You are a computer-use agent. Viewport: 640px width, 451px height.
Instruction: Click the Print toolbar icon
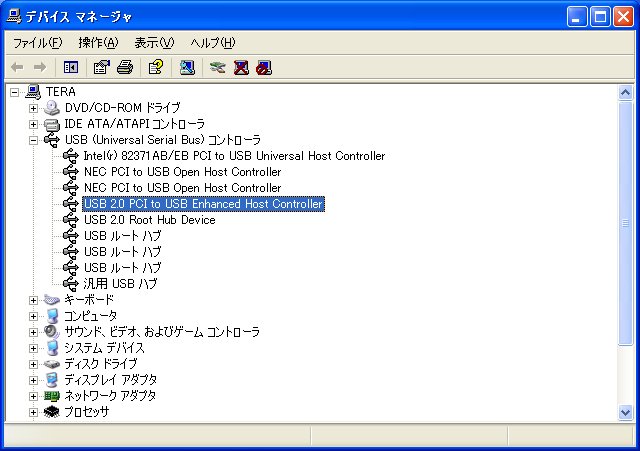click(125, 67)
